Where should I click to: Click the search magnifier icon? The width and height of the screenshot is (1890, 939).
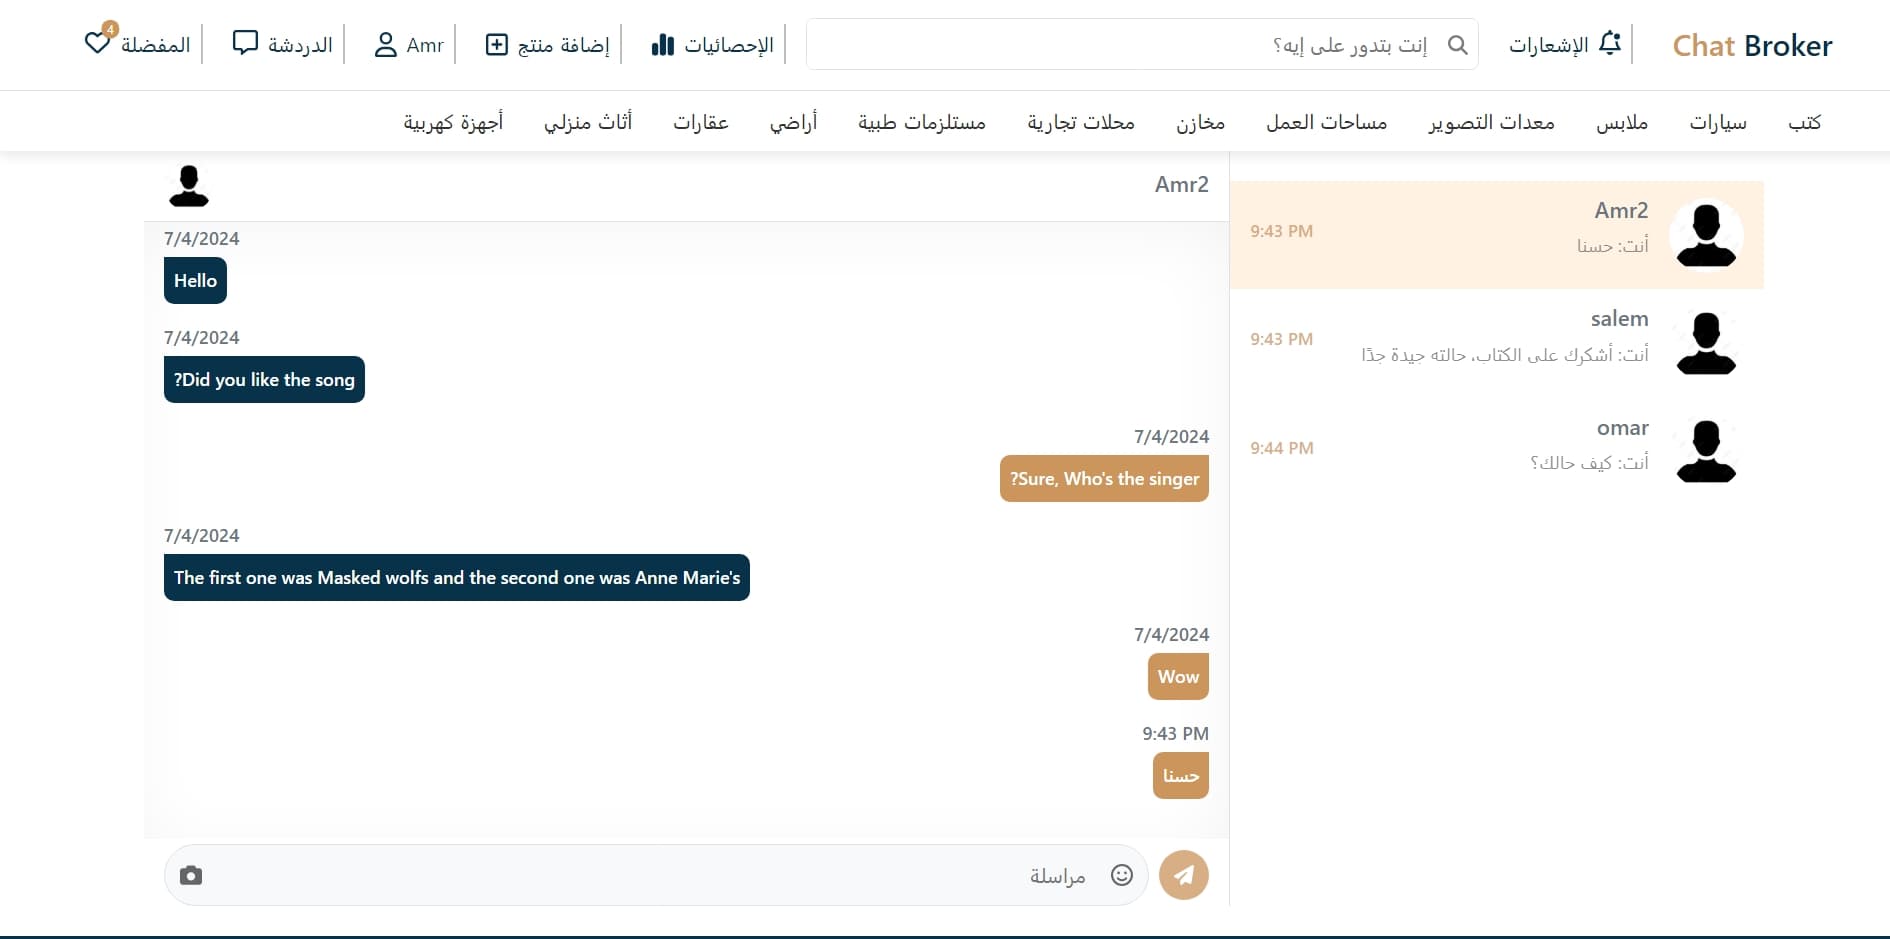1457,45
